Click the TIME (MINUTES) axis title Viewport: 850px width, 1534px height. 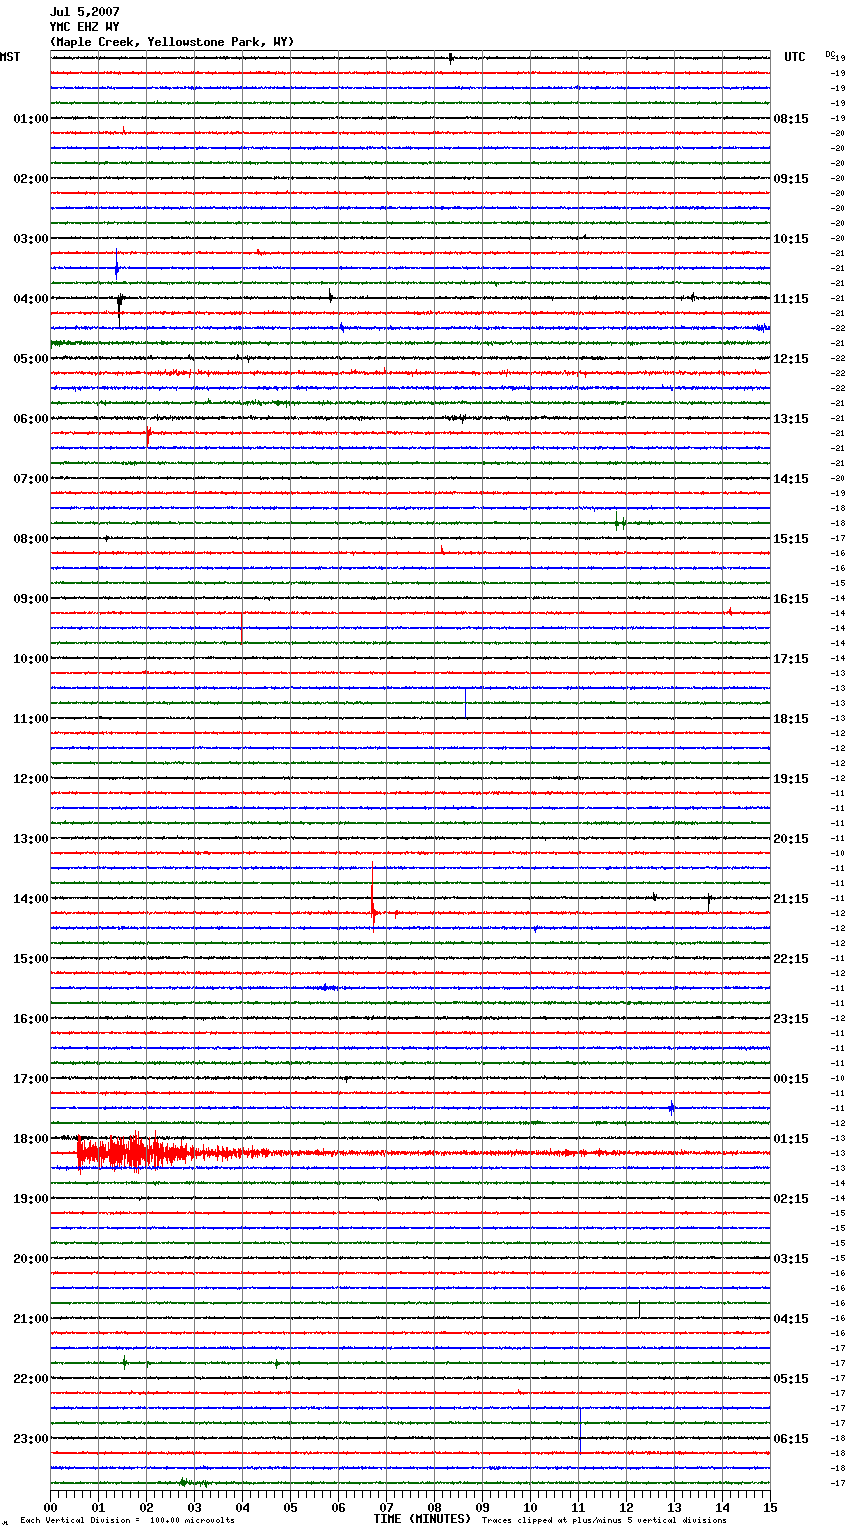422,1519
